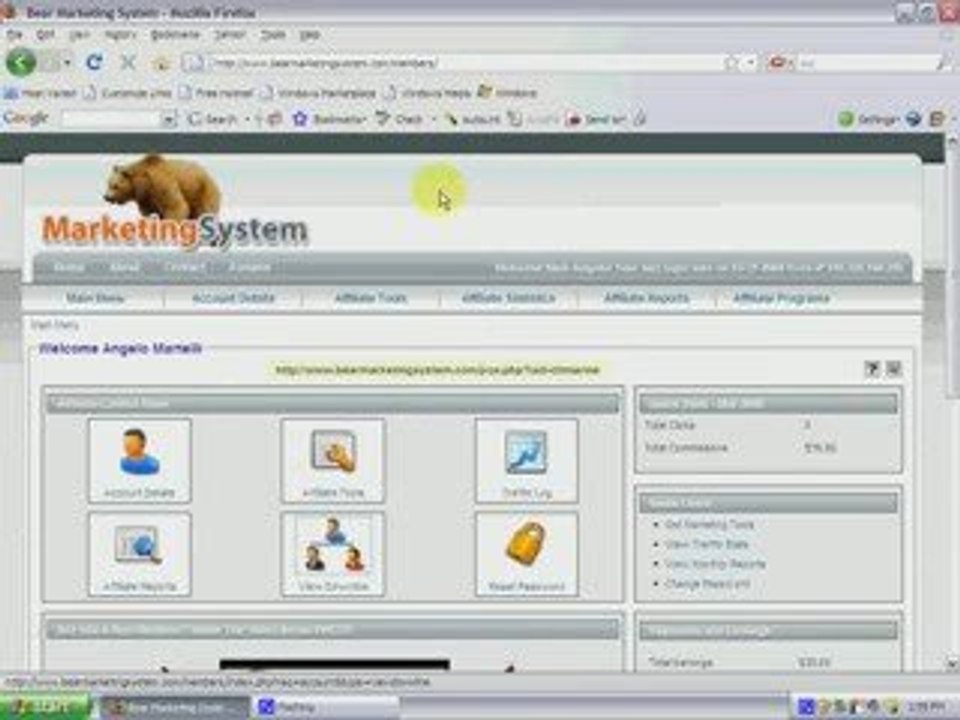Open the Google search box dropdown

coord(169,119)
